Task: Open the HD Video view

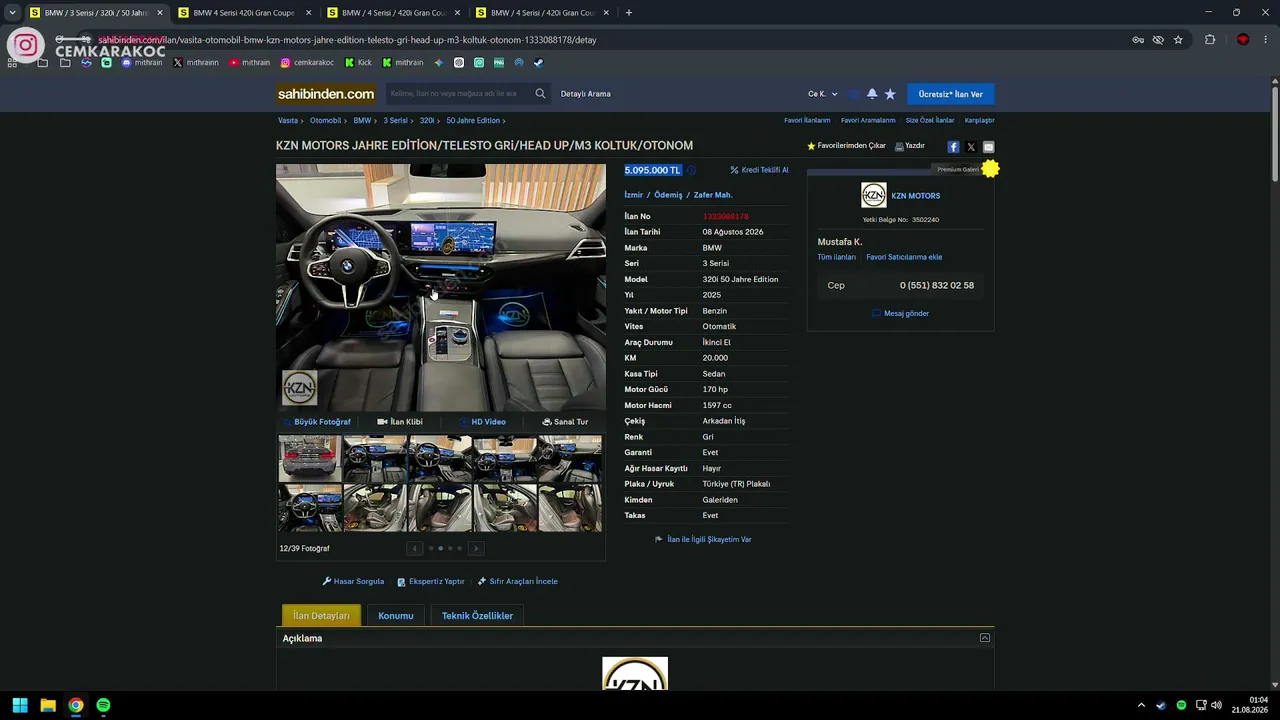Action: (x=483, y=422)
